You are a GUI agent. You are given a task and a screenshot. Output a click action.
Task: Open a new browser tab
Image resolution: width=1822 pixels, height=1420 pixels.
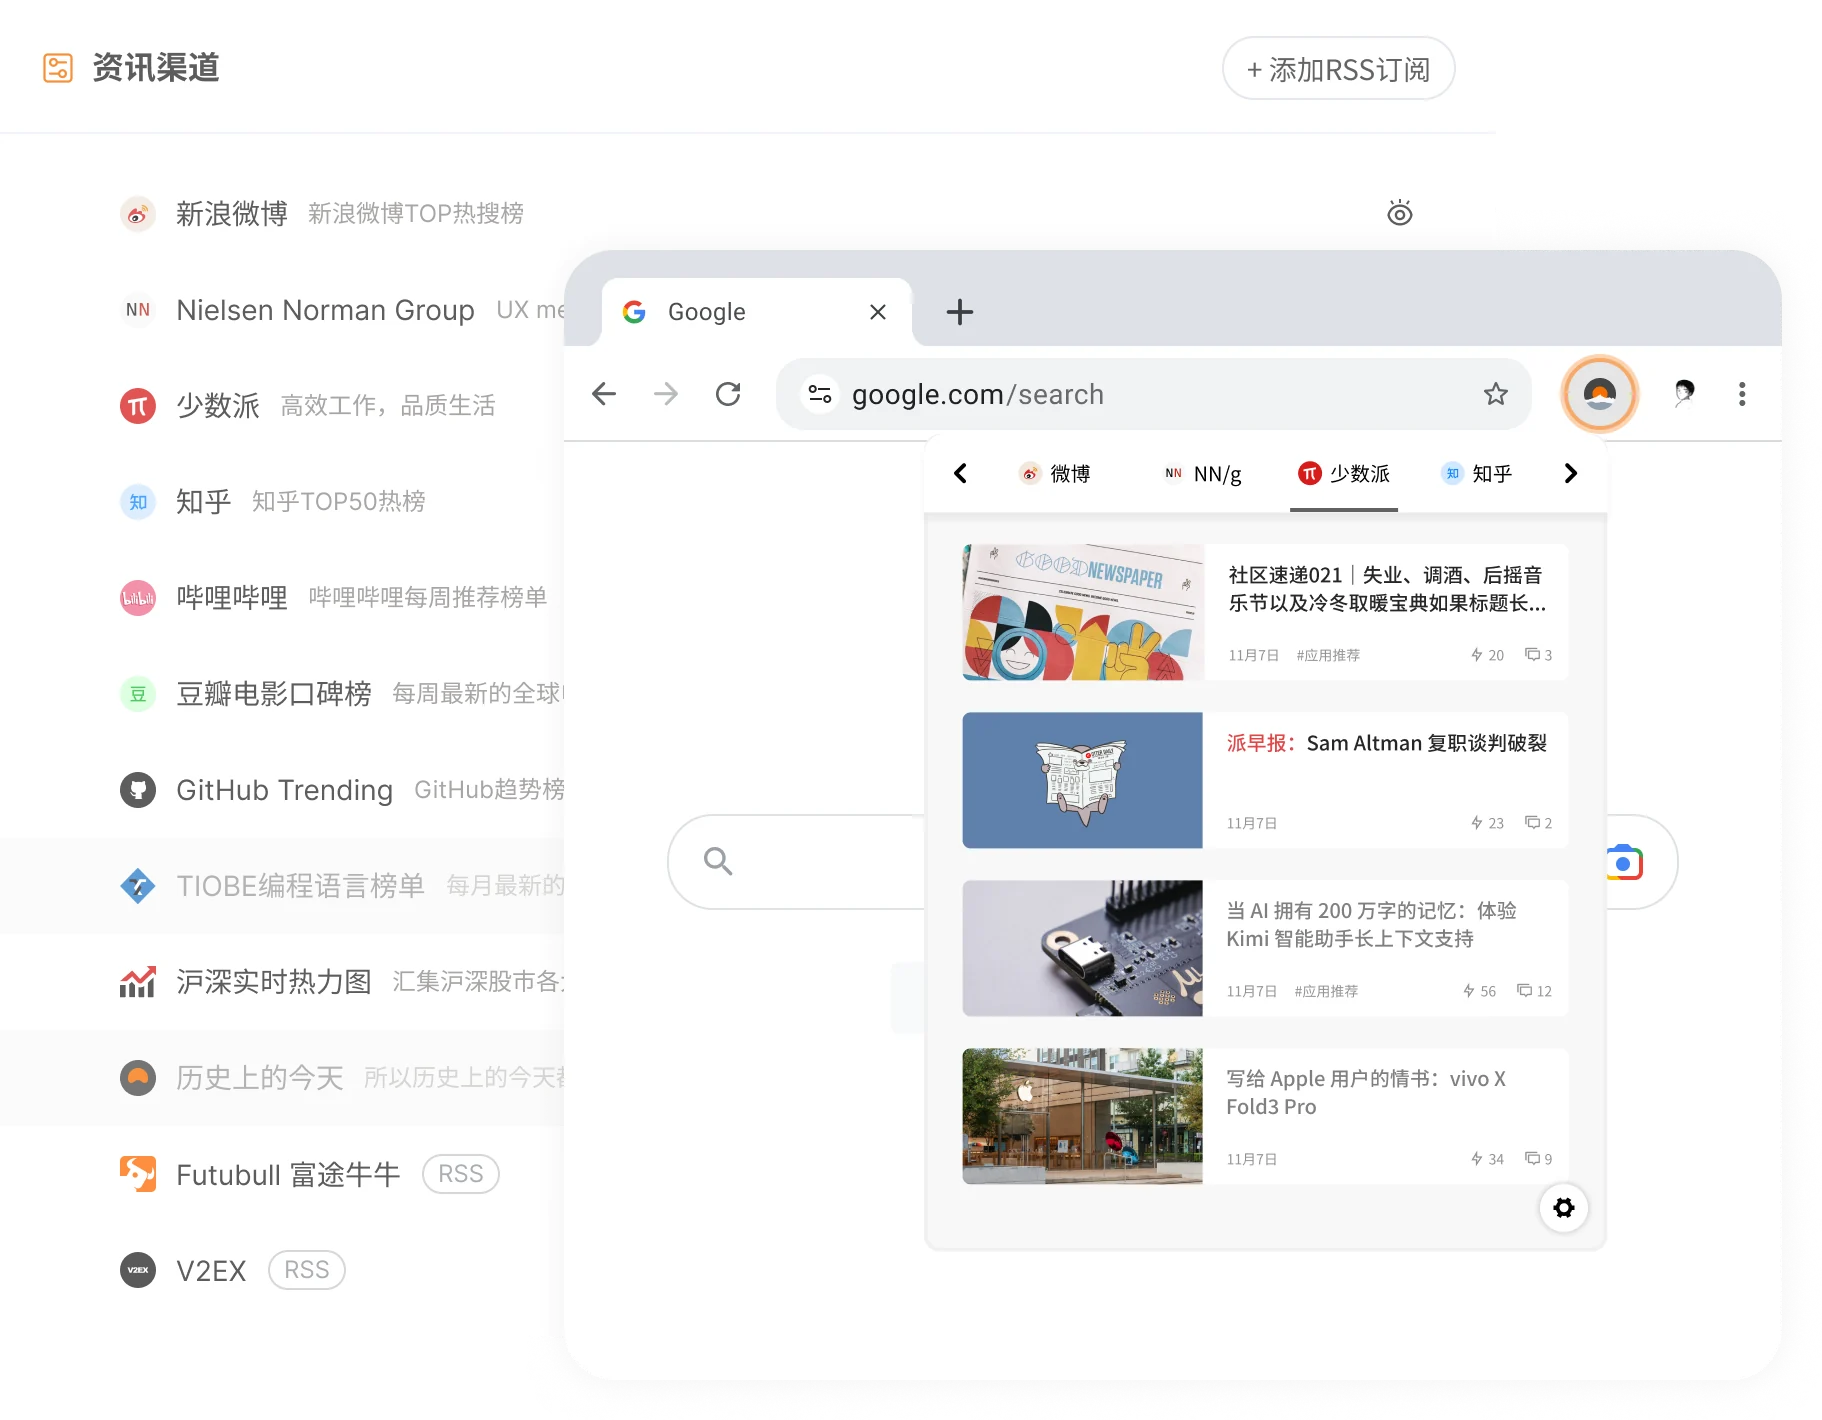pos(960,312)
